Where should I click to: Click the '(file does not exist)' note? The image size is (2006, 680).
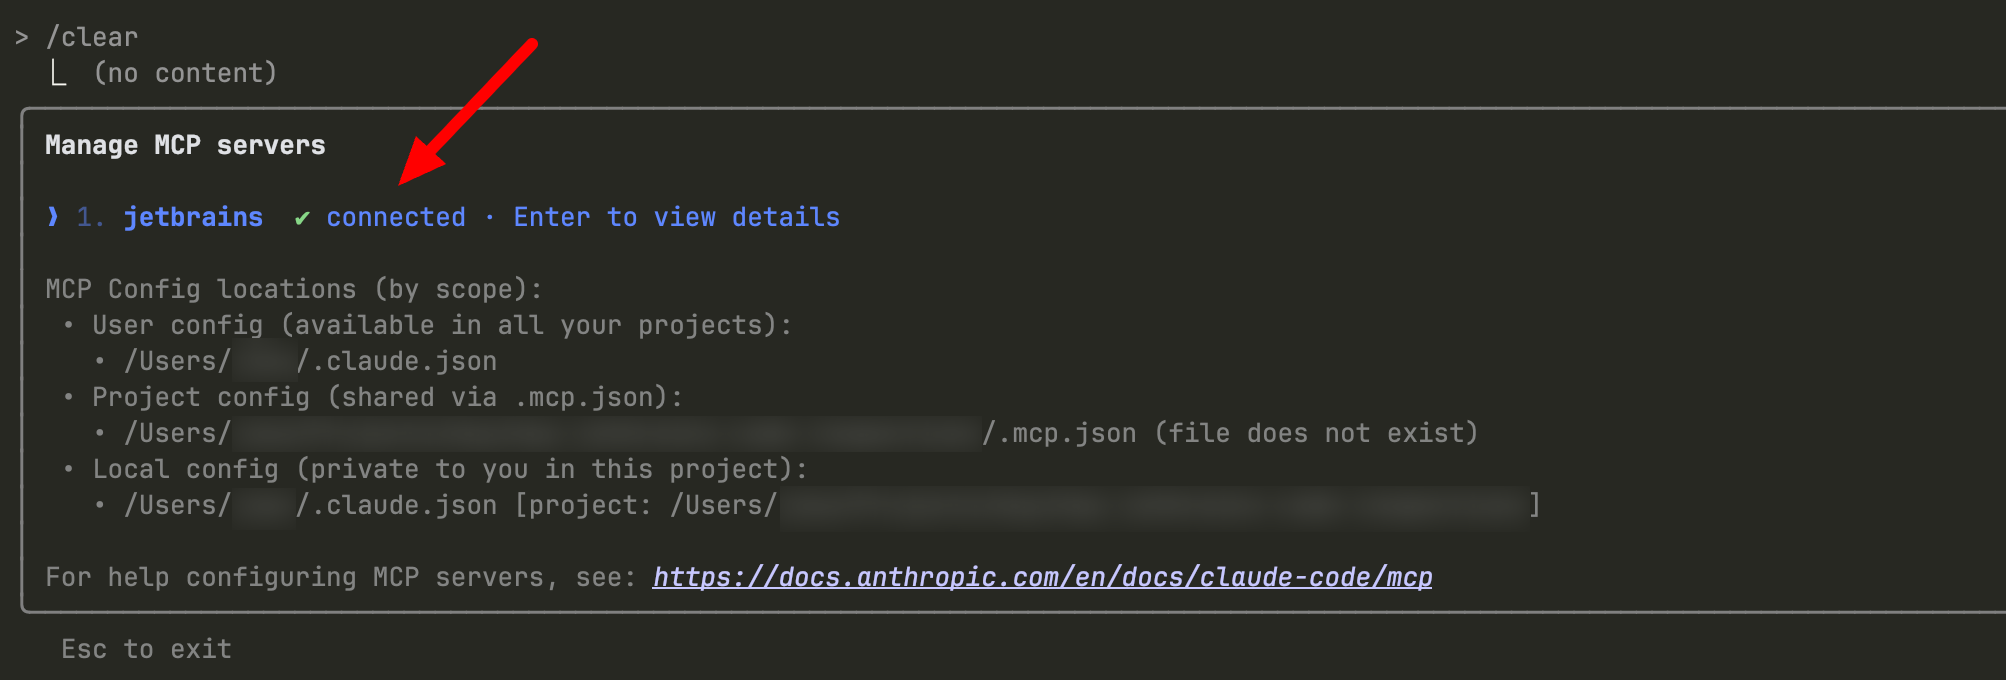(1316, 433)
